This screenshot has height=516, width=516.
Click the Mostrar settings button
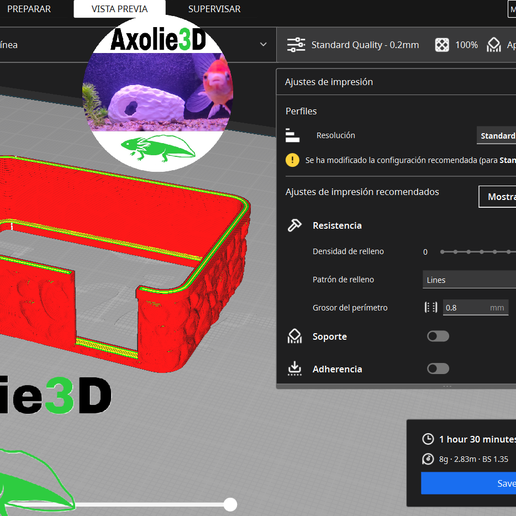(497, 197)
